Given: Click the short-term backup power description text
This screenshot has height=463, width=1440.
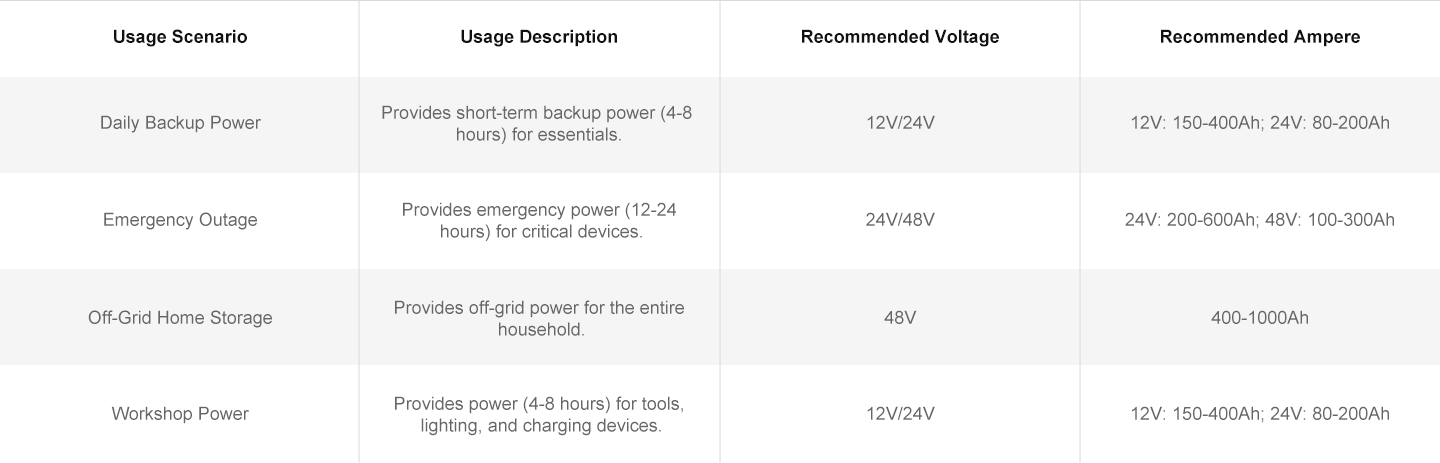Looking at the screenshot, I should pyautogui.click(x=539, y=123).
